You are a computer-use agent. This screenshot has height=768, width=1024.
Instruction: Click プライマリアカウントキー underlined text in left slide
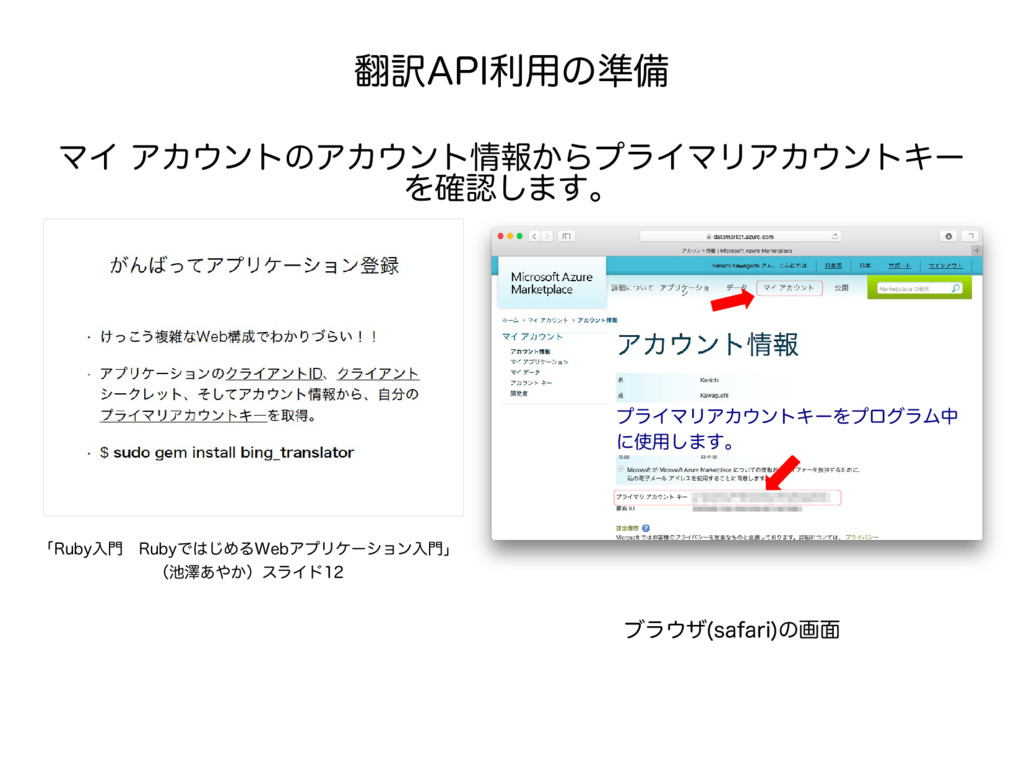pyautogui.click(x=184, y=415)
